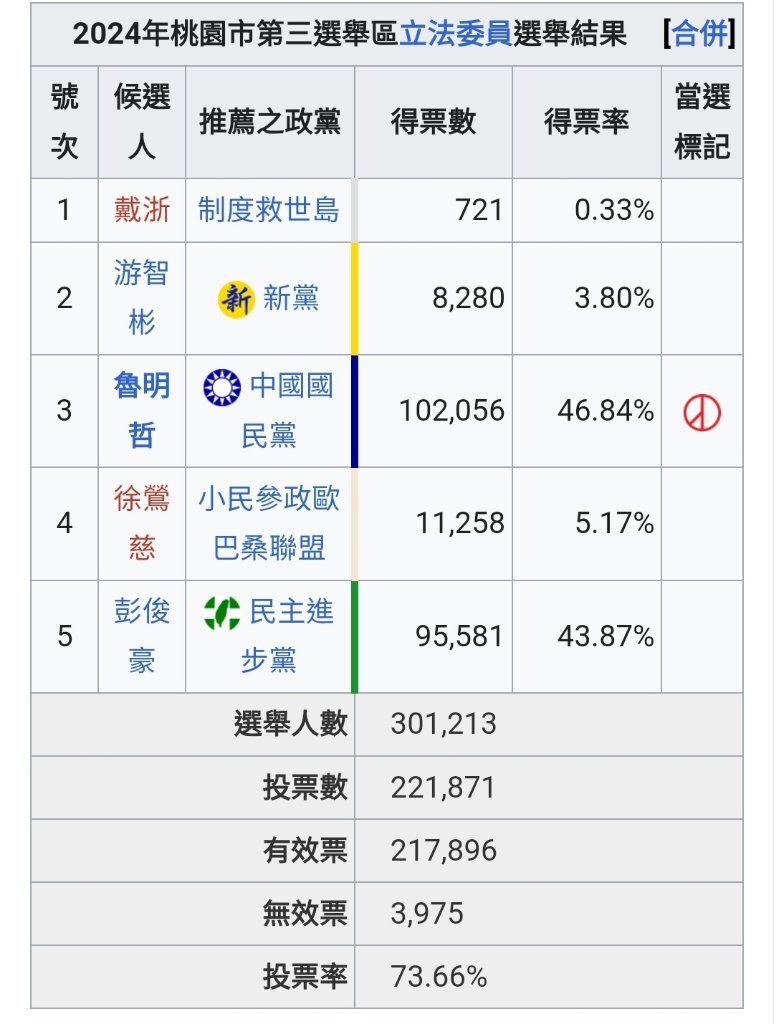Click the dark blue Kuomintang color bar

[355, 411]
